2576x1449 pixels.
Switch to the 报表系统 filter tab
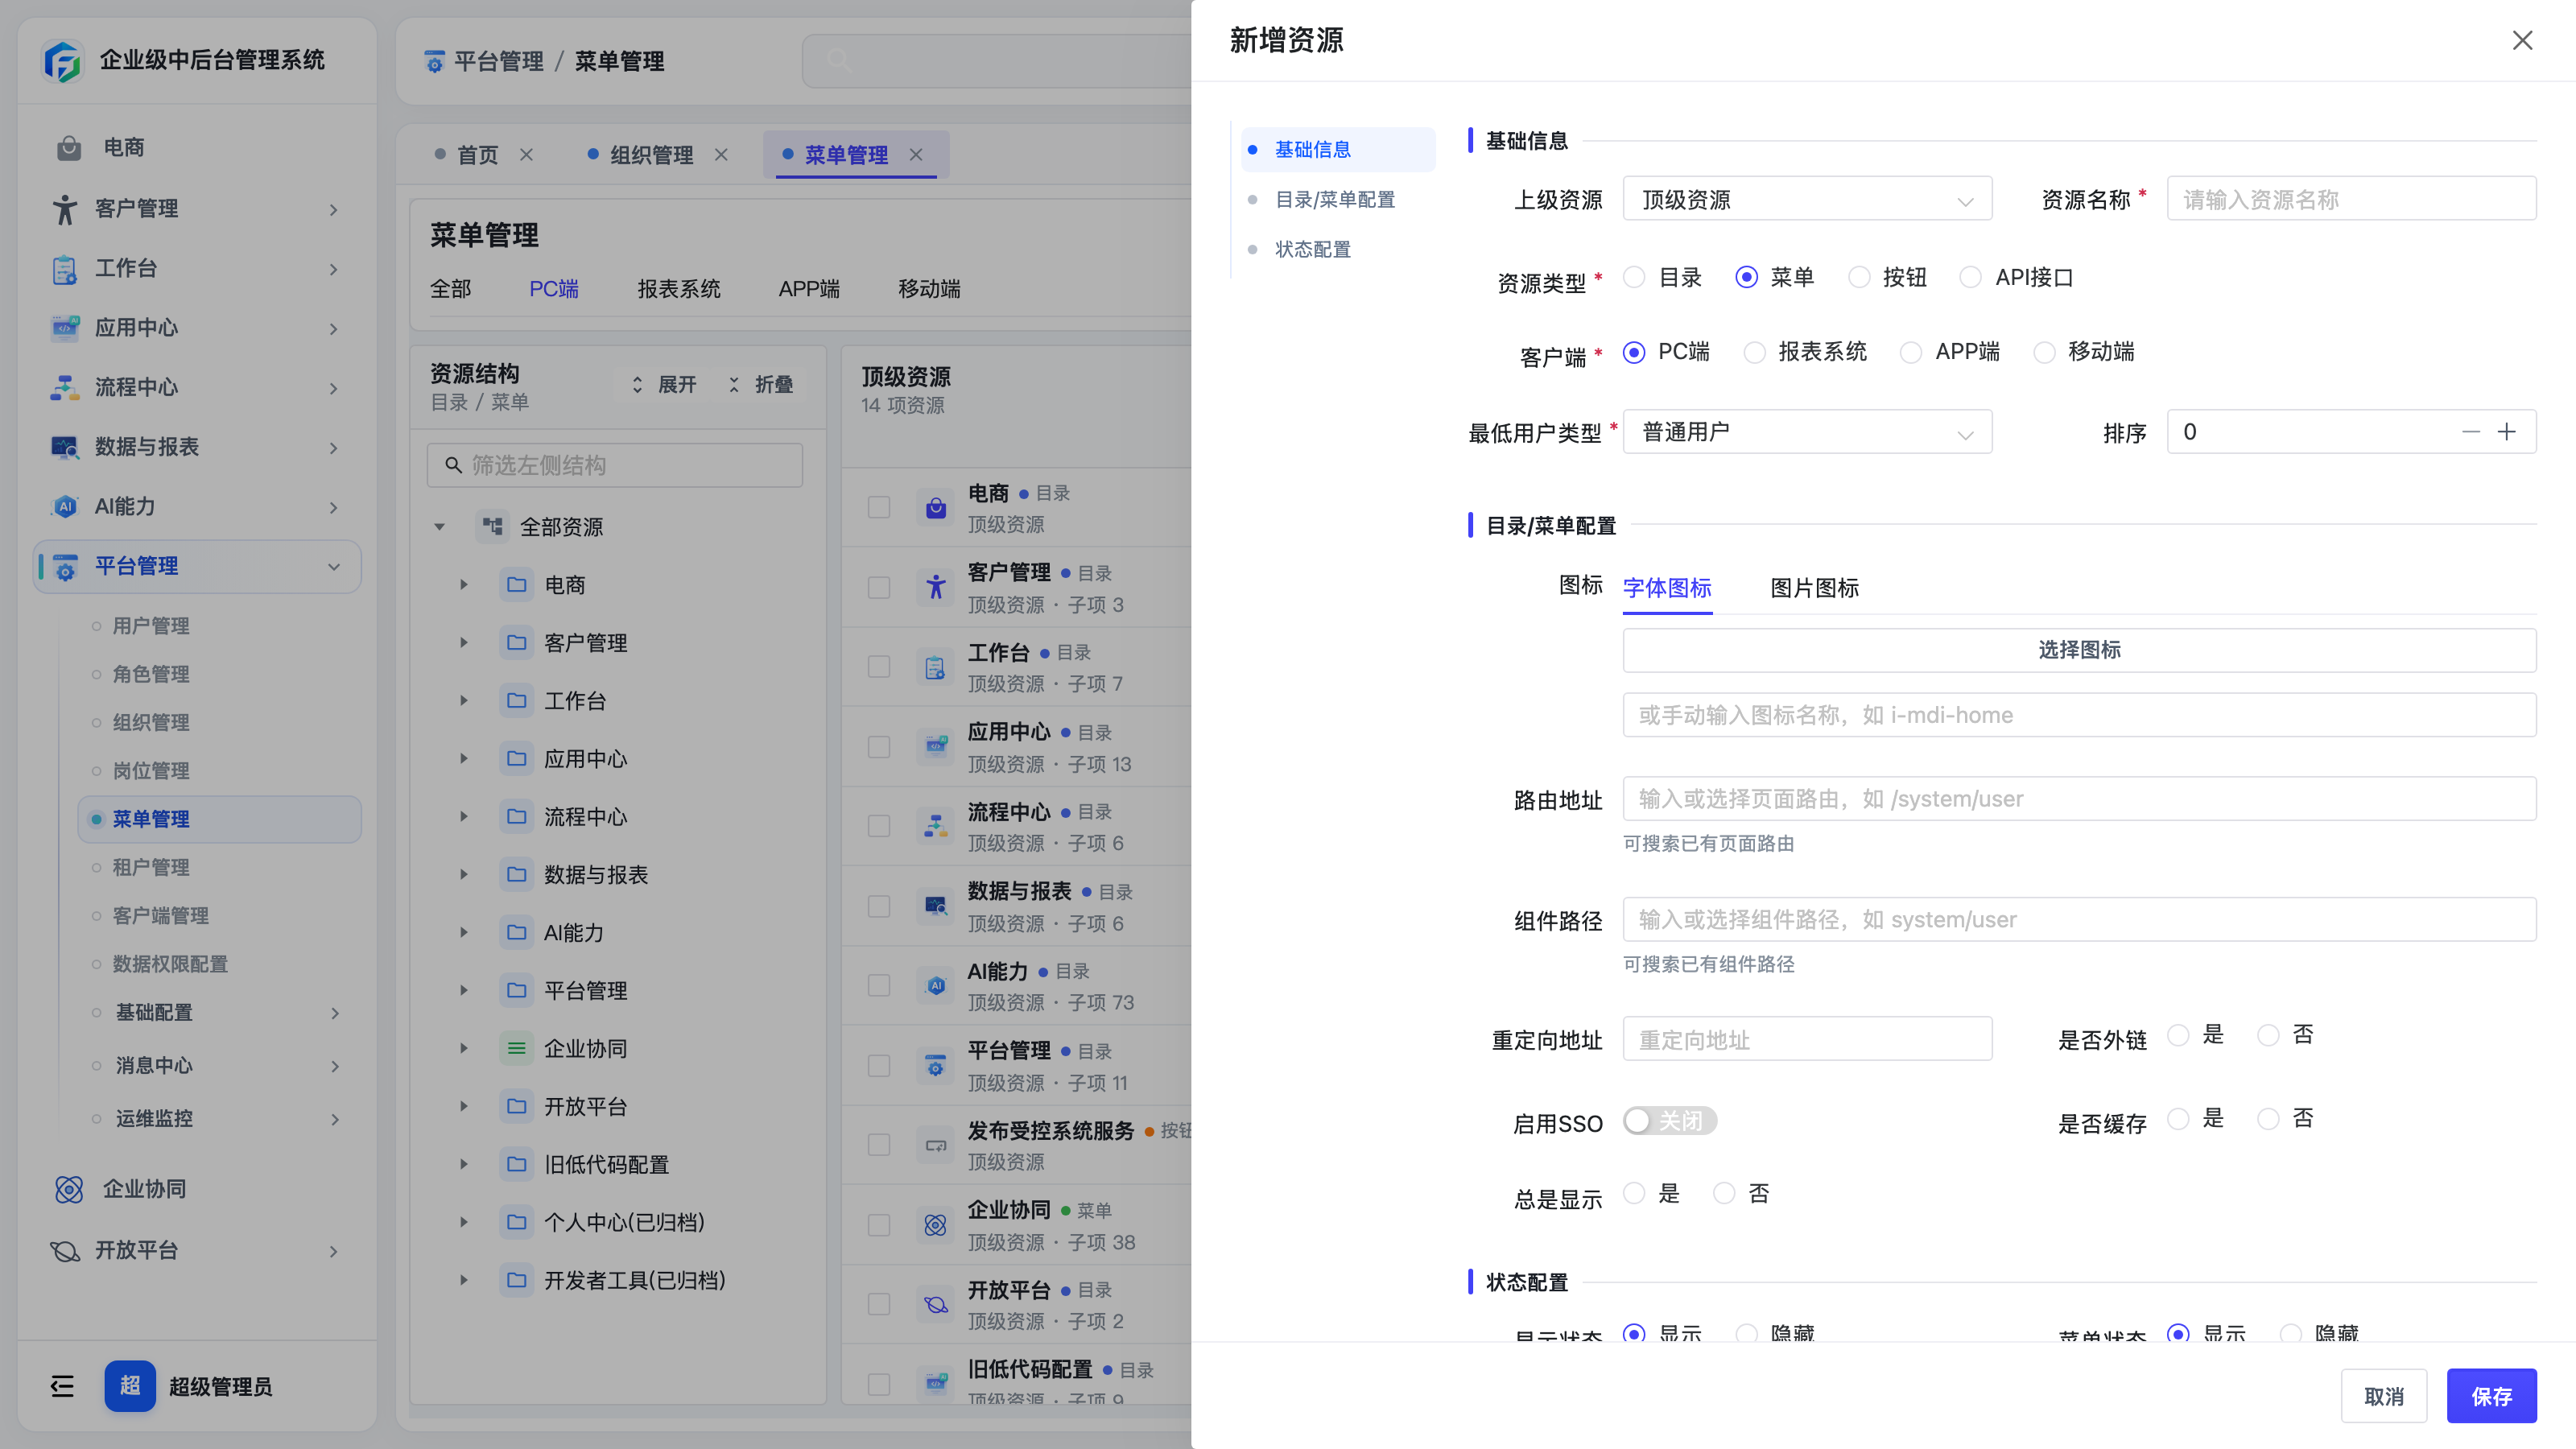tap(679, 289)
